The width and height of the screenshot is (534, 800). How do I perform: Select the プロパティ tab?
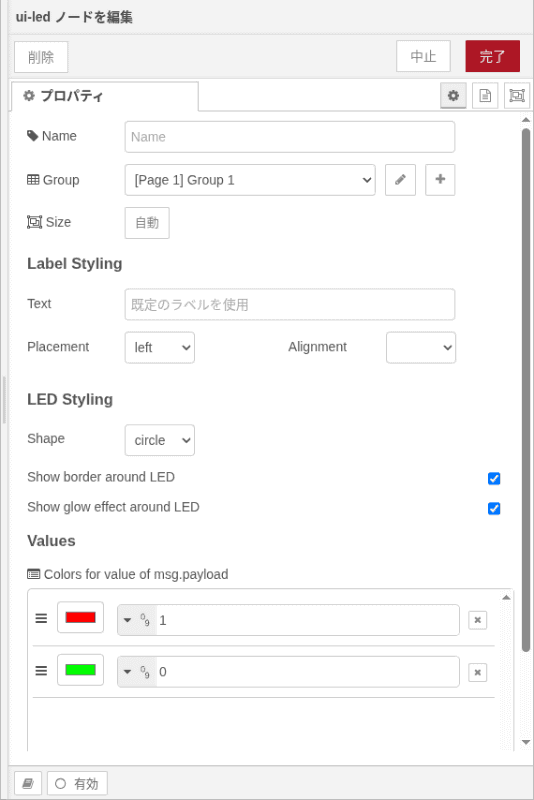point(104,96)
